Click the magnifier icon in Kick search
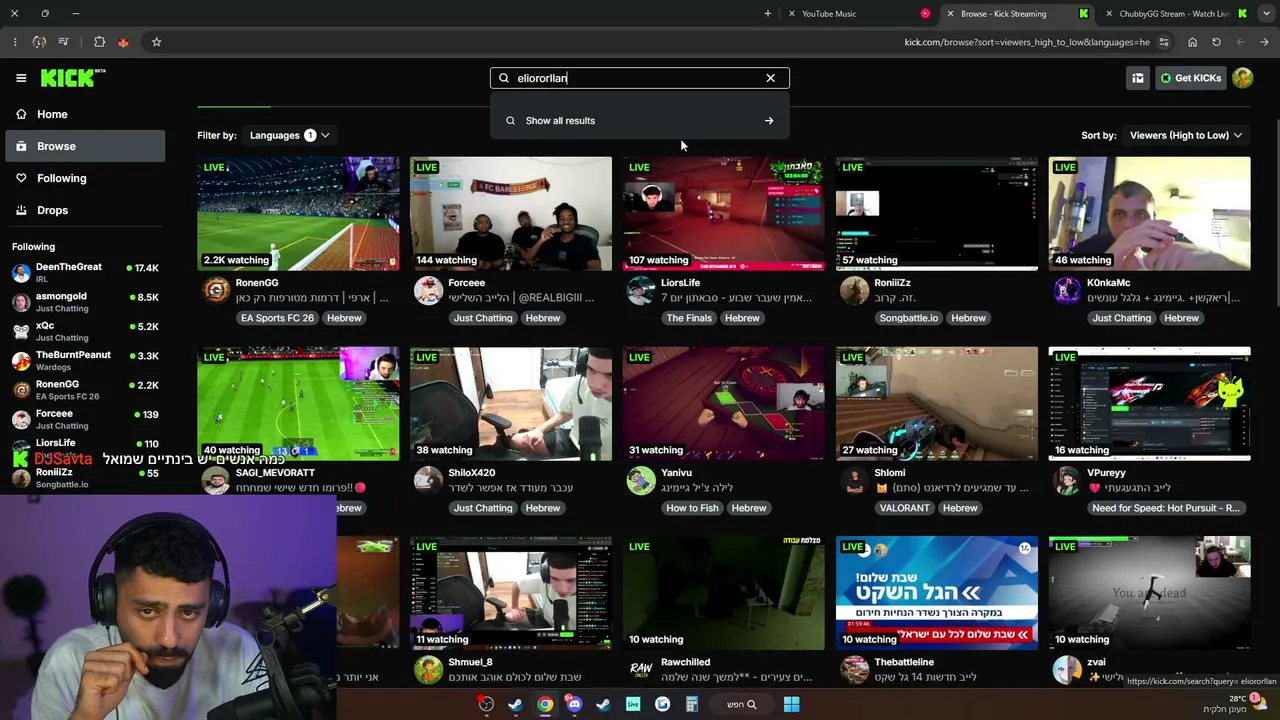 504,78
